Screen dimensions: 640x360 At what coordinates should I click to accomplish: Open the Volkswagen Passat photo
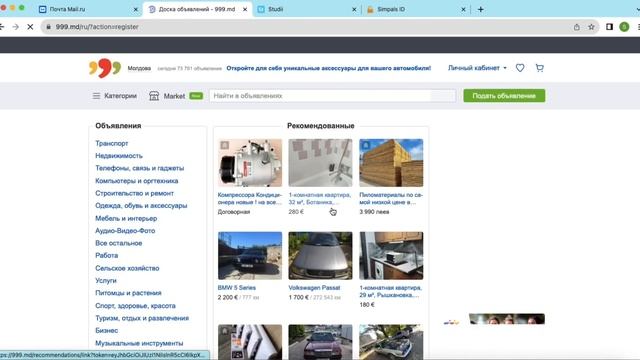[x=320, y=256]
